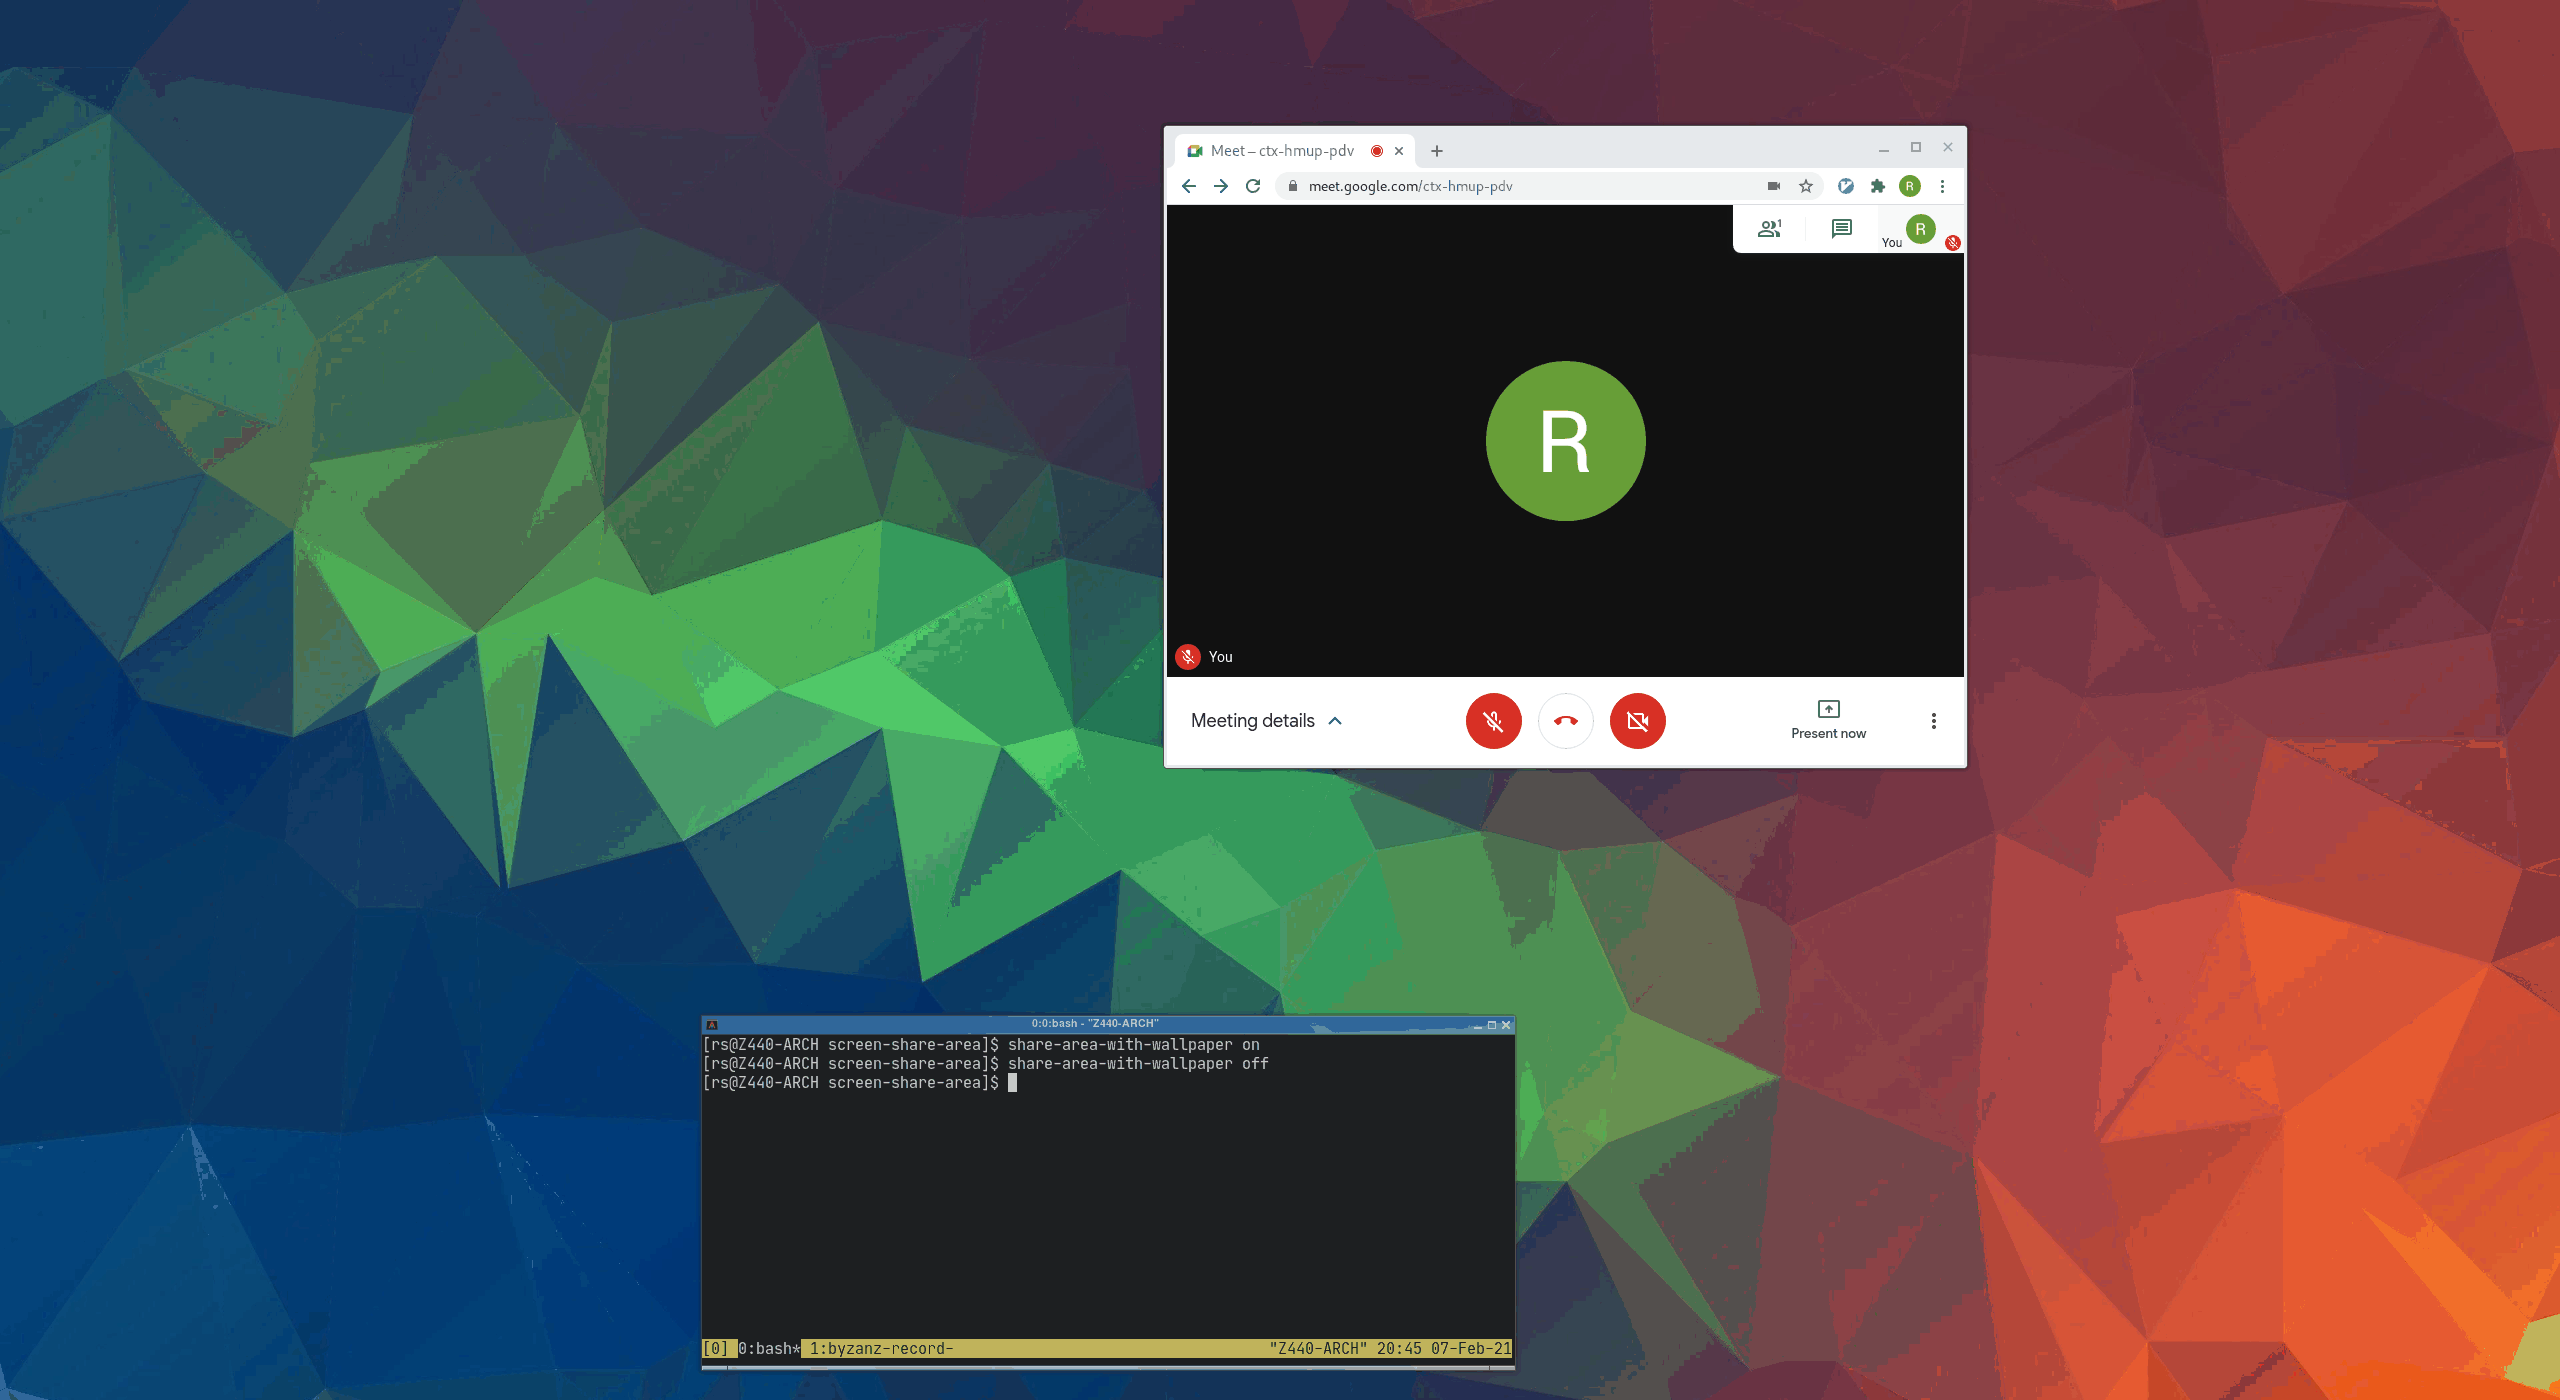
Task: Reload the Meet page
Action: click(x=1253, y=186)
